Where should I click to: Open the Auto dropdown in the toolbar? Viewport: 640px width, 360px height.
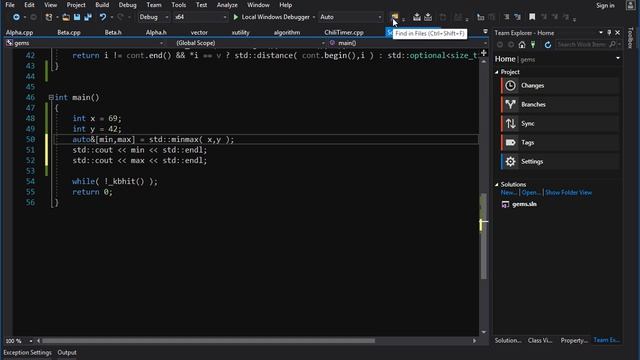pyautogui.click(x=351, y=17)
